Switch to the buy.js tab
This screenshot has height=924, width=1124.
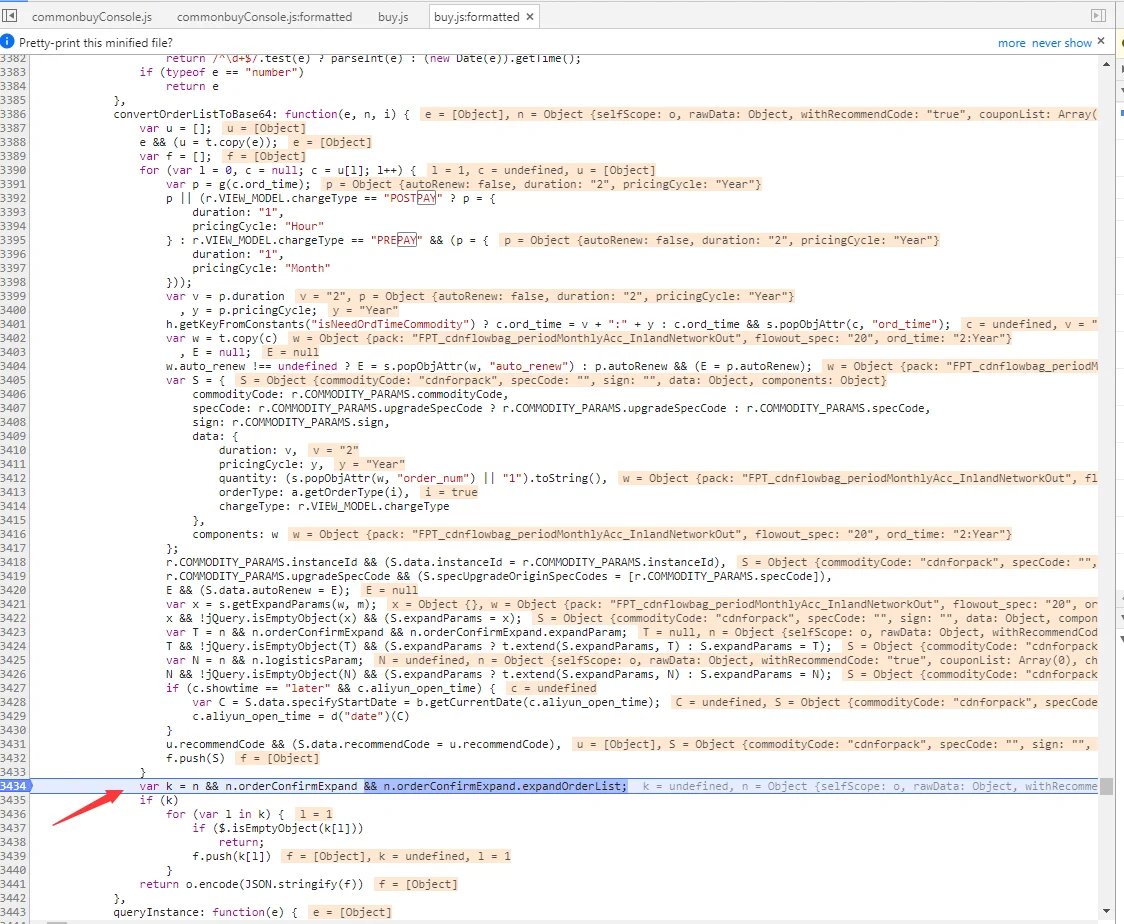tap(393, 16)
